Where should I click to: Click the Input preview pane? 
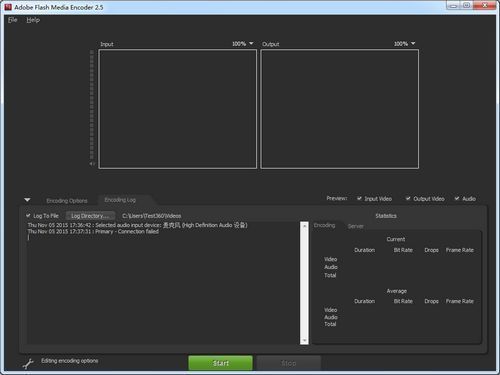tap(178, 109)
